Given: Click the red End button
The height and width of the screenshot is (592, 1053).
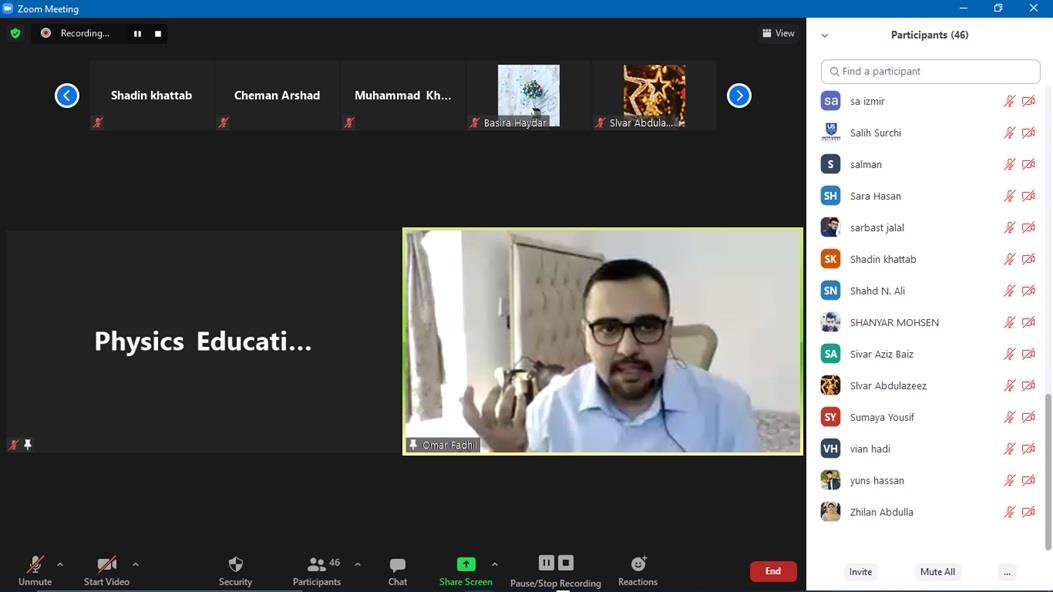Looking at the screenshot, I should [x=773, y=571].
